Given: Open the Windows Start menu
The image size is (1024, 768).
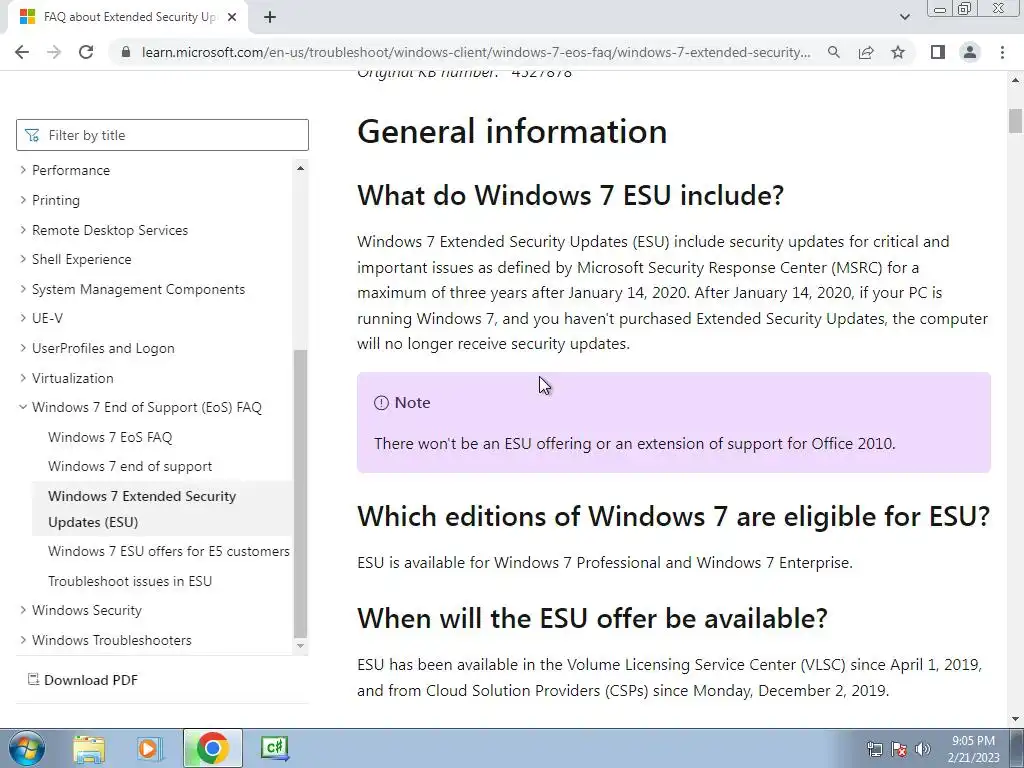Looking at the screenshot, I should point(27,748).
